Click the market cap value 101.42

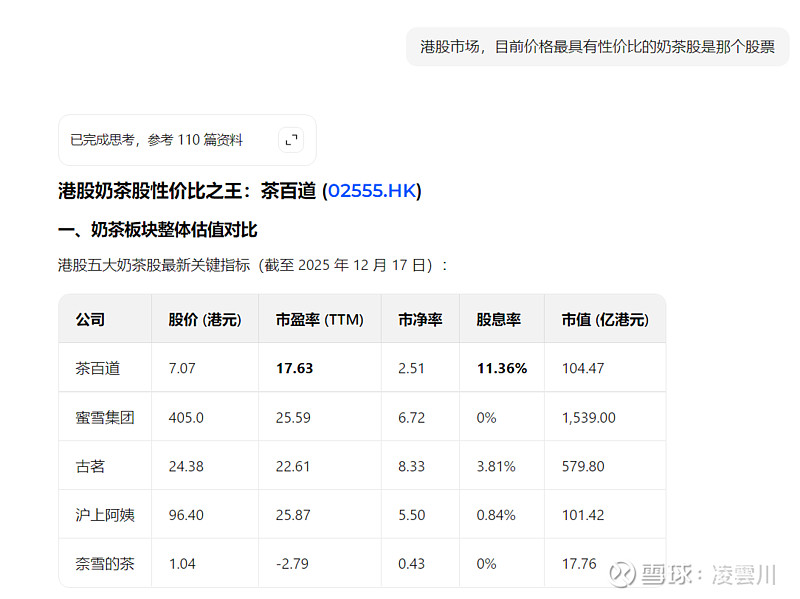pos(583,515)
